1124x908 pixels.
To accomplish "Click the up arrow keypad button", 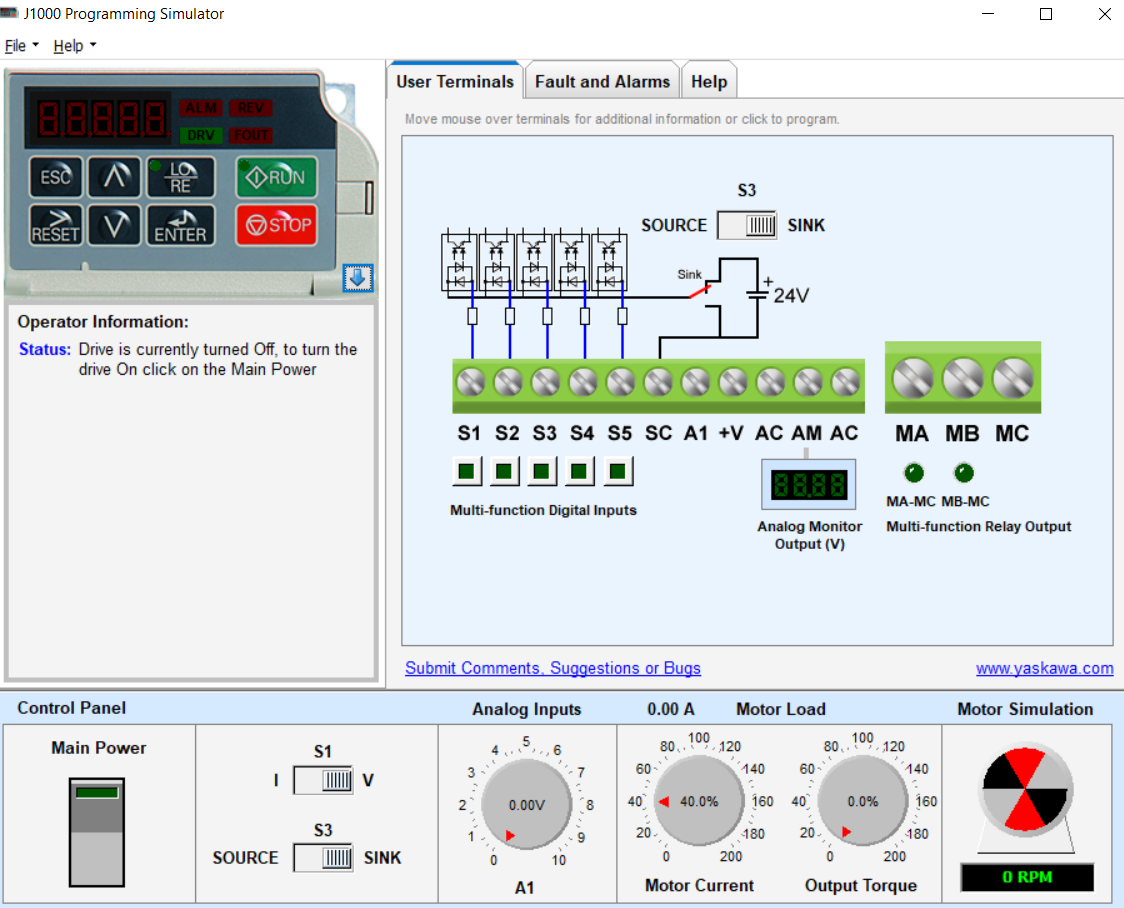I will 115,177.
